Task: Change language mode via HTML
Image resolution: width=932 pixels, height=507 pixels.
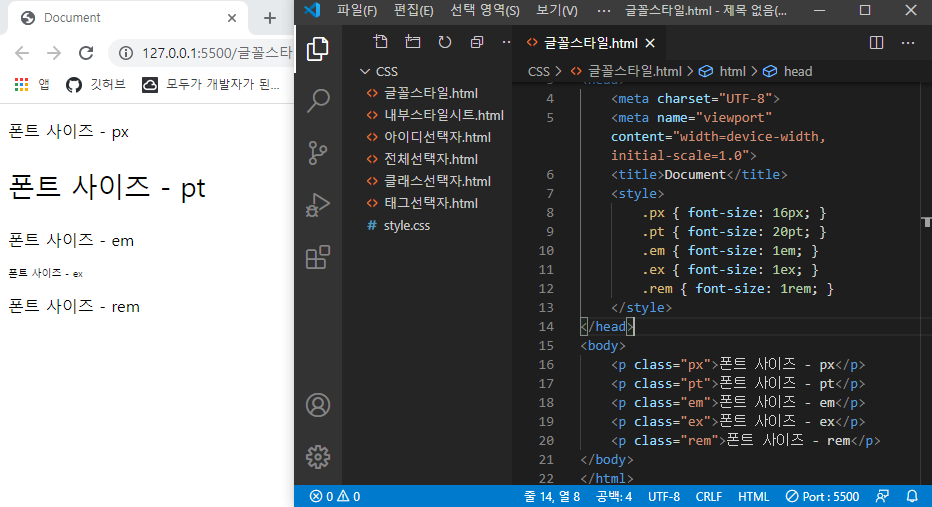Action: 753,496
